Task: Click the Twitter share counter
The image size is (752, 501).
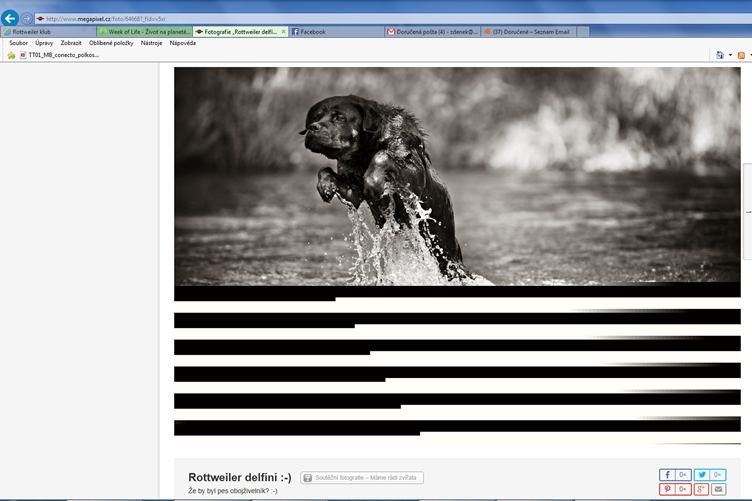Action: 718,475
